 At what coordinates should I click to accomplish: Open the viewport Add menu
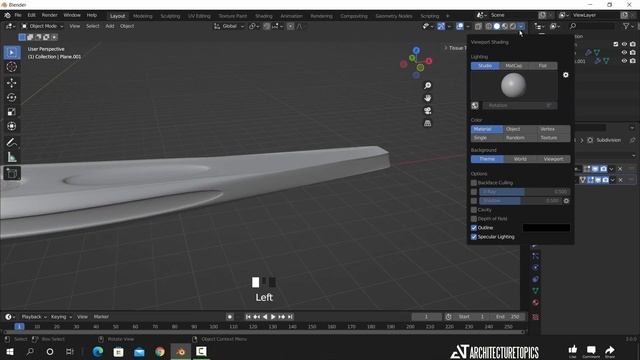pyautogui.click(x=110, y=26)
